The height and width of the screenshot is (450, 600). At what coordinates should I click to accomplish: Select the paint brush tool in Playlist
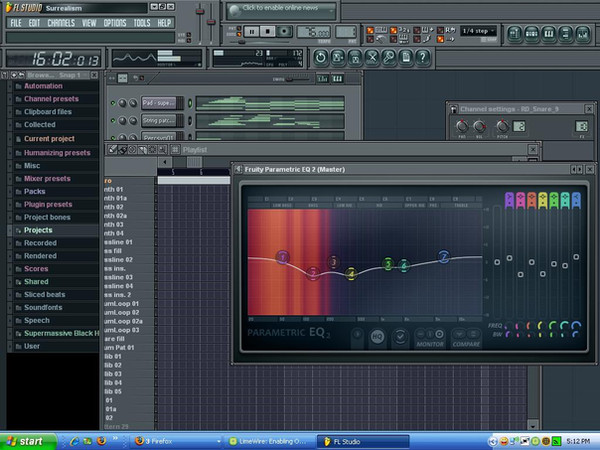tap(122, 150)
